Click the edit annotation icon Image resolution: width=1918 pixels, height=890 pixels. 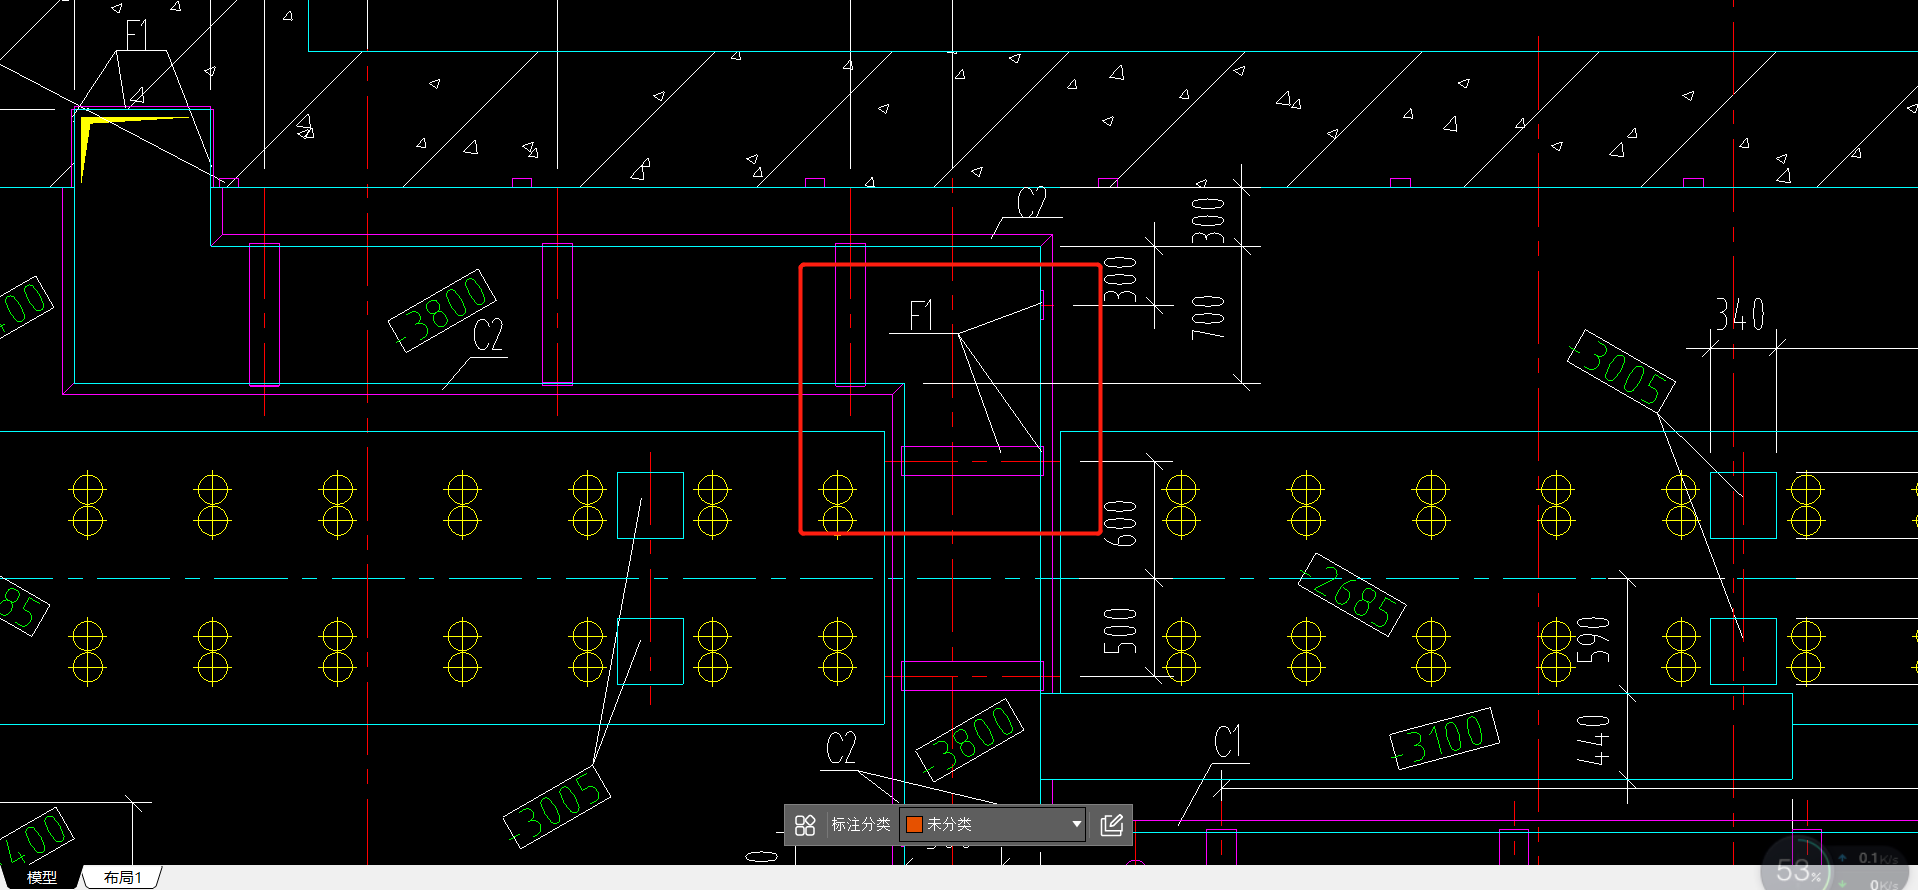[x=1112, y=825]
